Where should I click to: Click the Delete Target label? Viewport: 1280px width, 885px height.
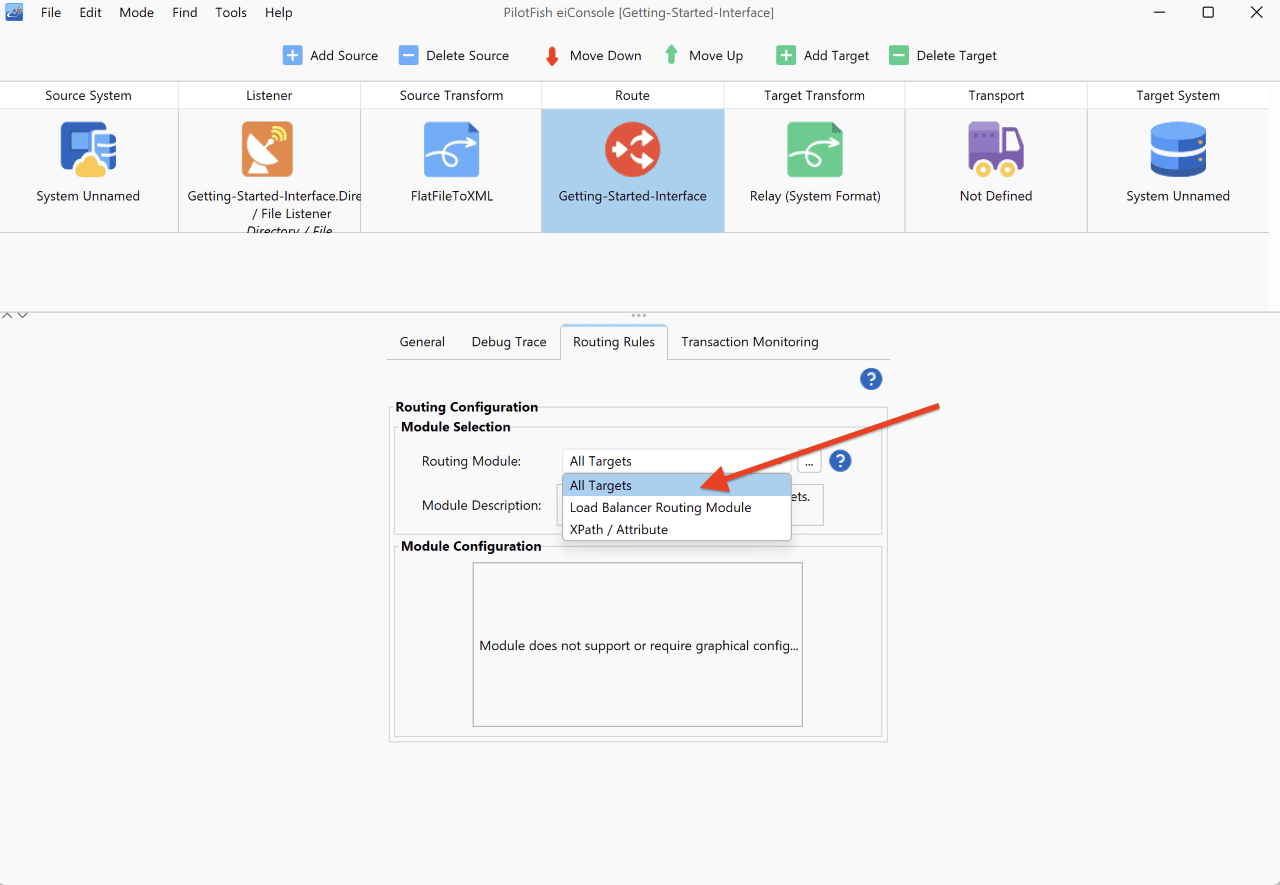(957, 56)
